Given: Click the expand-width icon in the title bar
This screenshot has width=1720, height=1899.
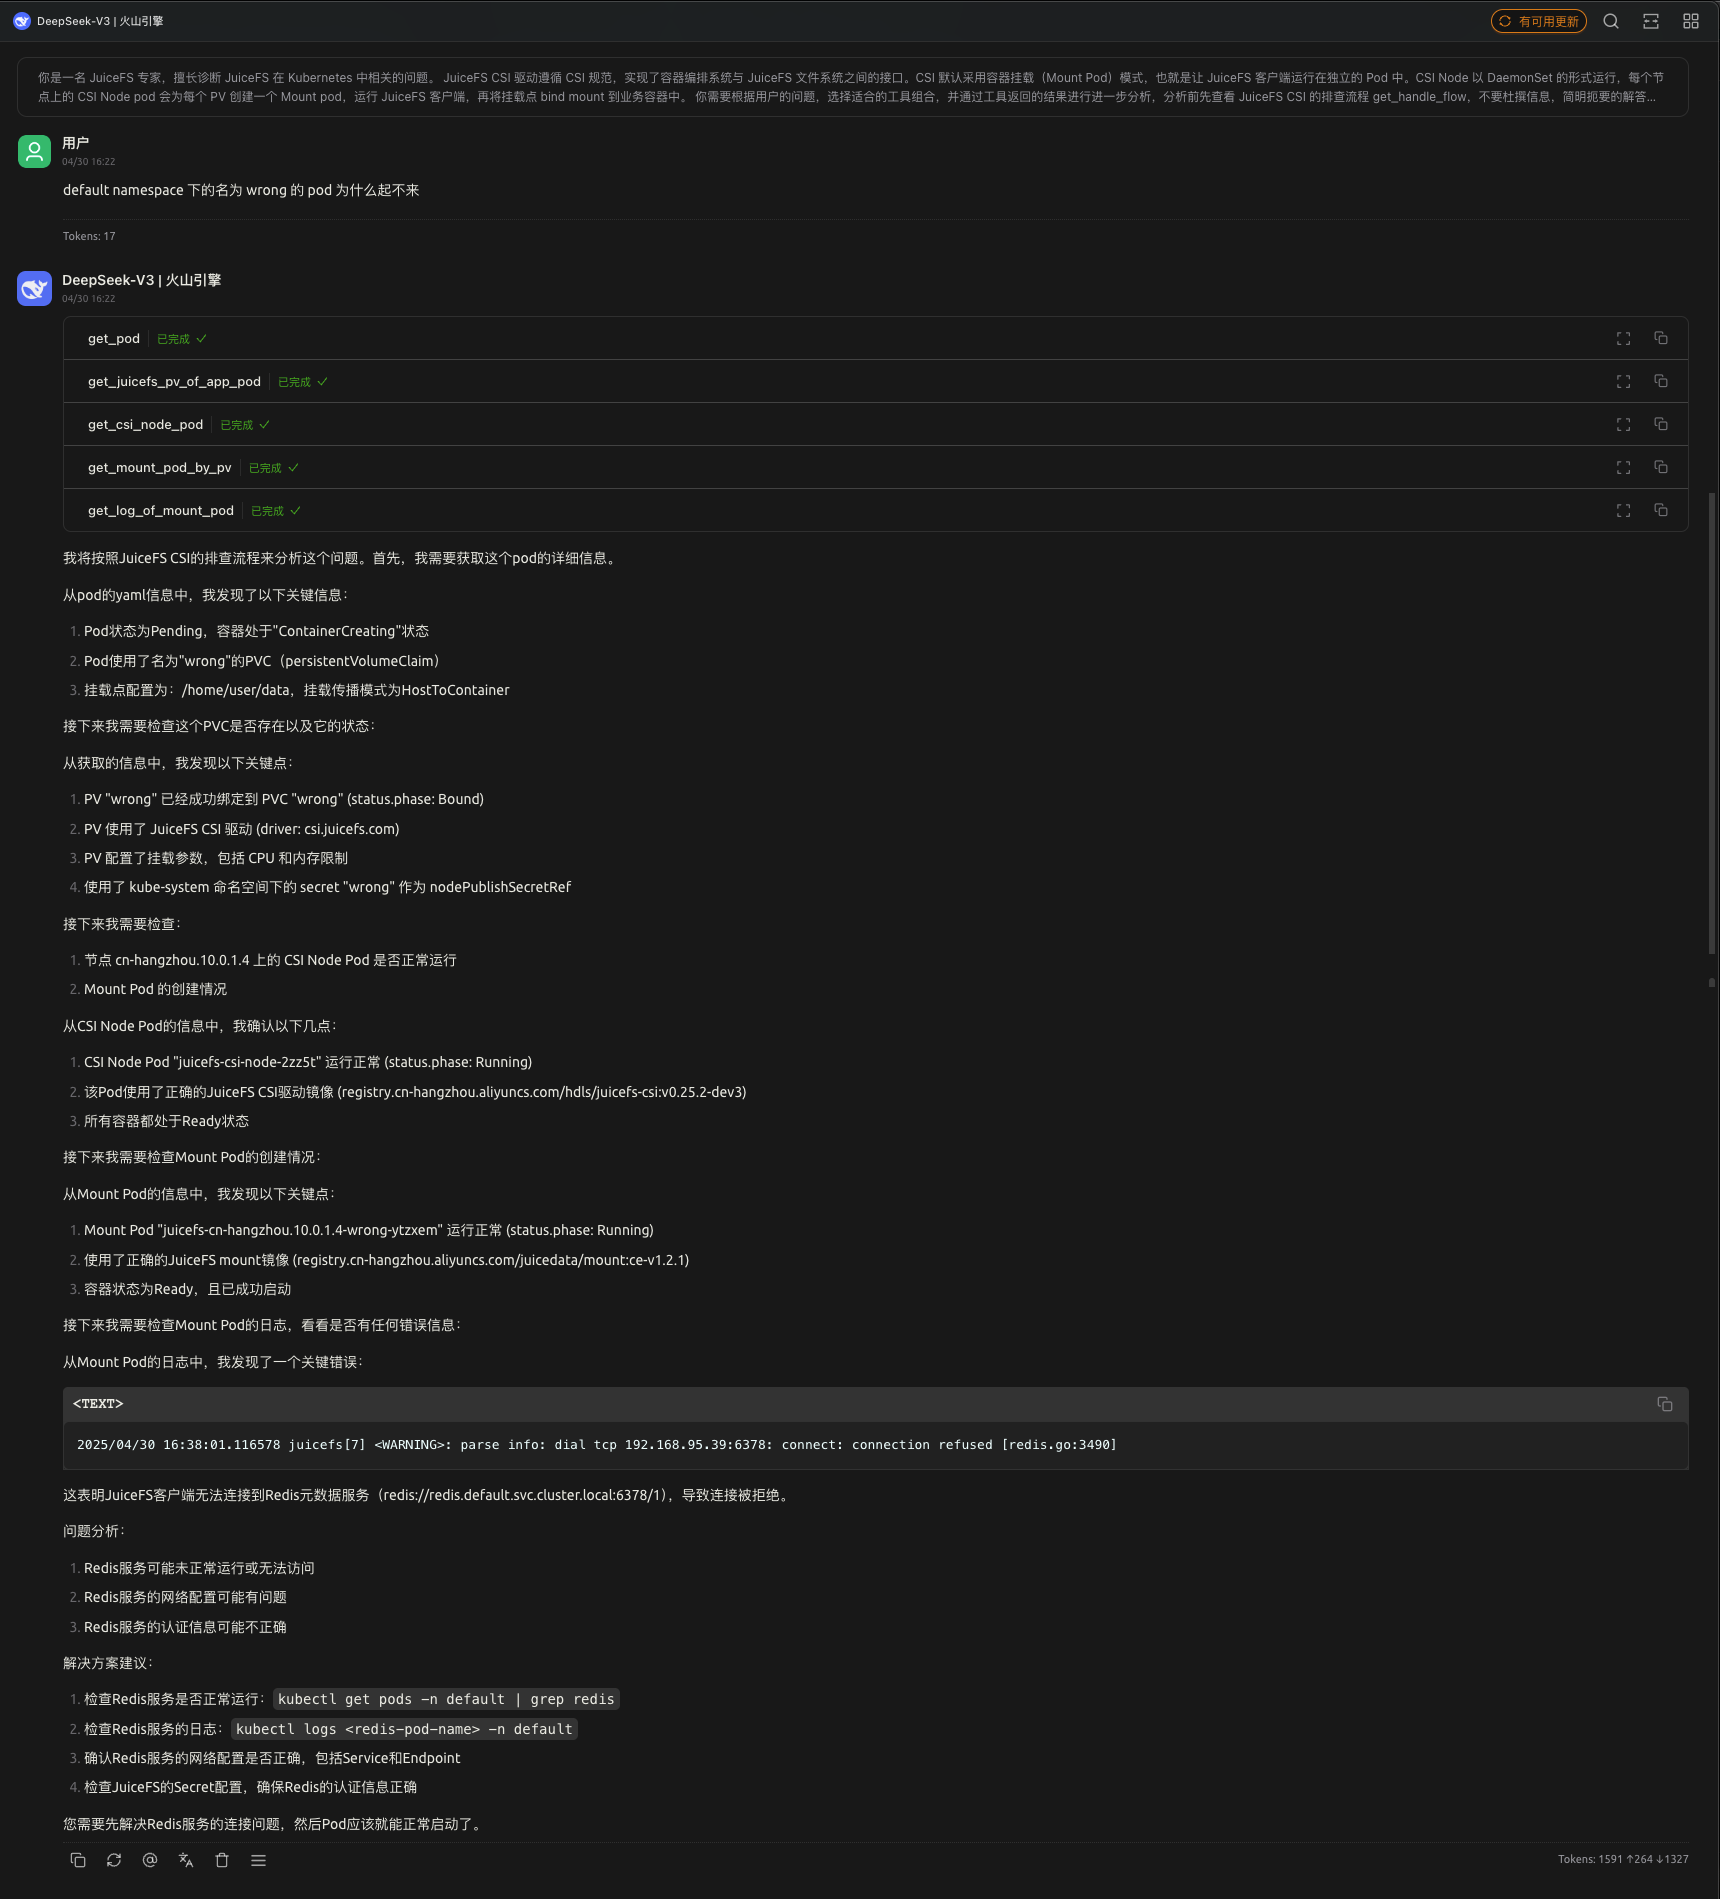Looking at the screenshot, I should 1651,20.
